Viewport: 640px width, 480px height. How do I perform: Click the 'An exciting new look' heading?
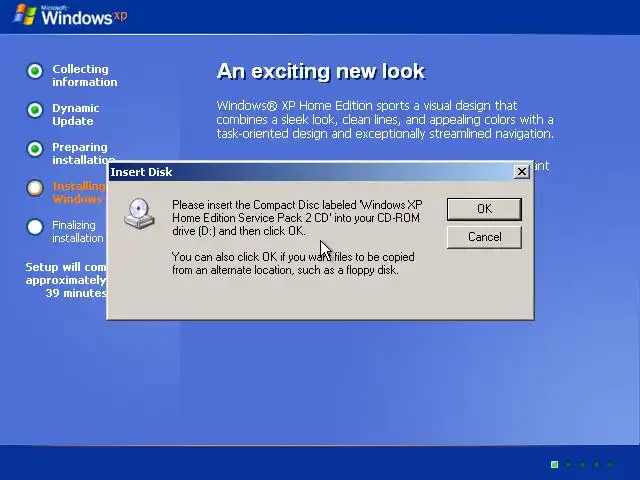click(321, 71)
